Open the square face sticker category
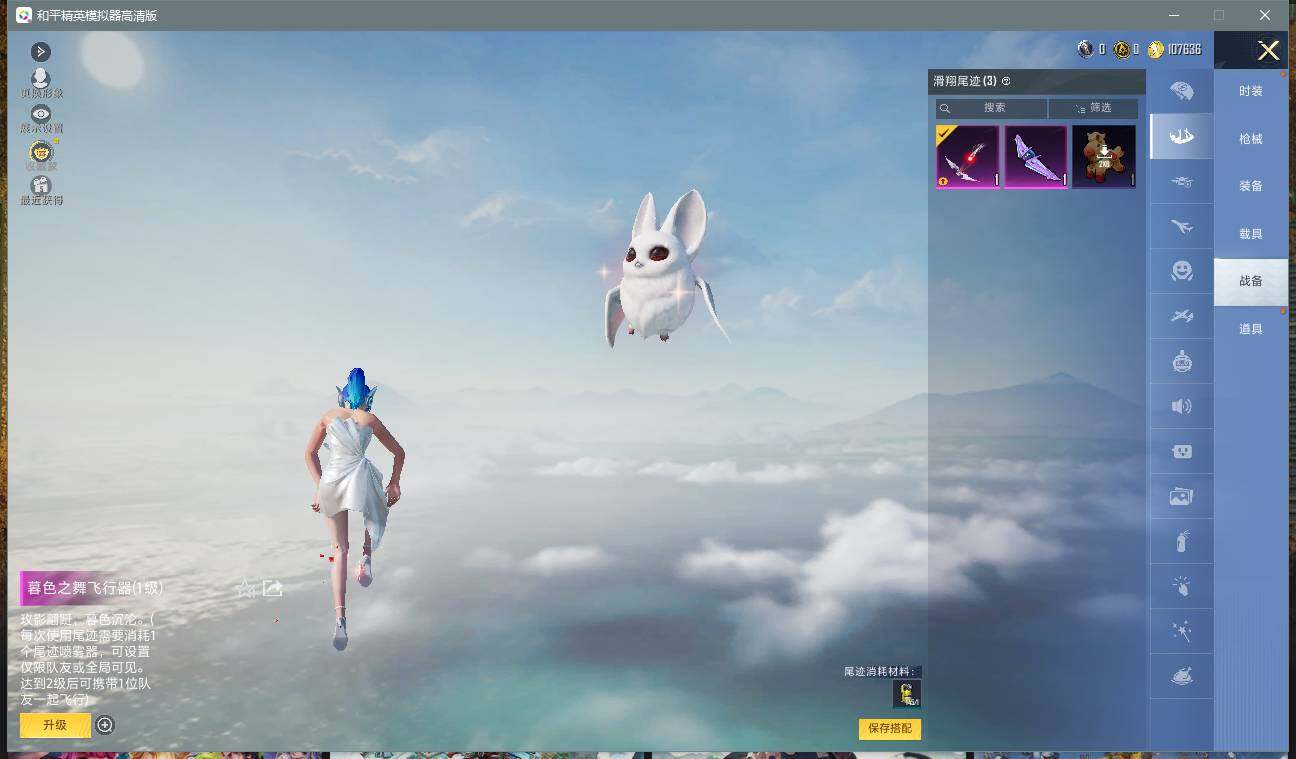The width and height of the screenshot is (1296, 759). [1181, 451]
